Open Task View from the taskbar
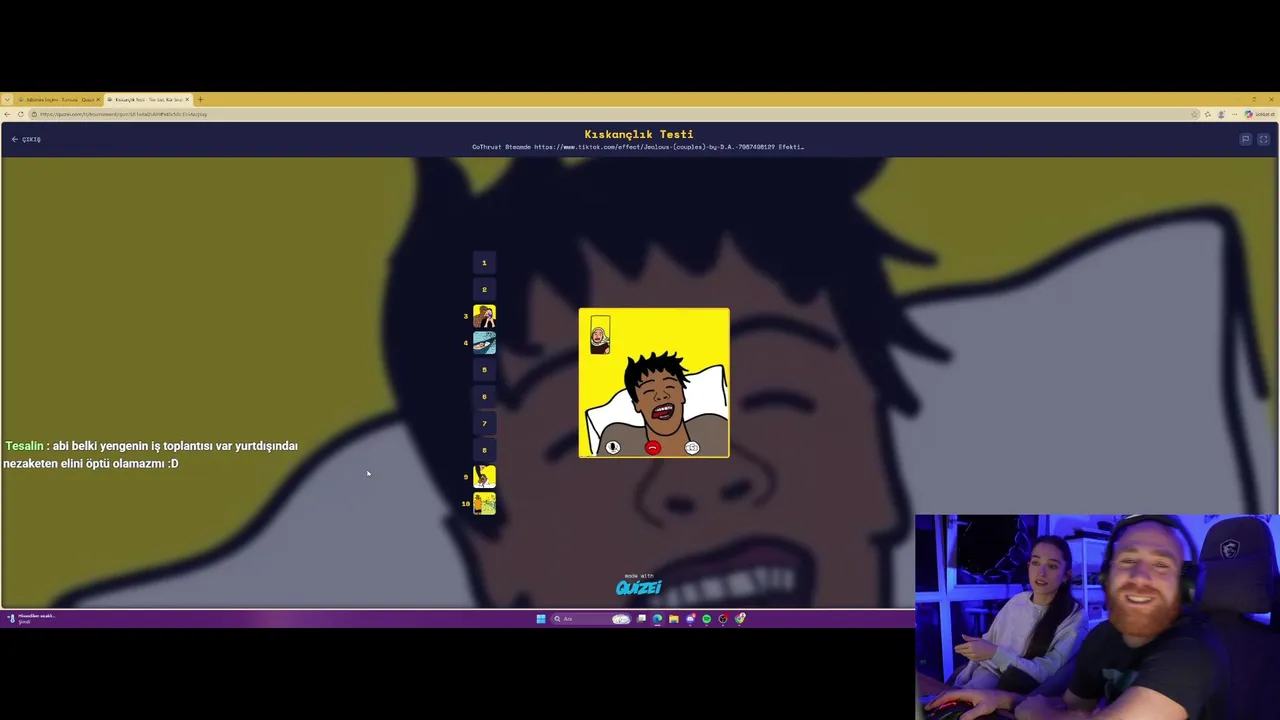The width and height of the screenshot is (1280, 720). click(641, 619)
